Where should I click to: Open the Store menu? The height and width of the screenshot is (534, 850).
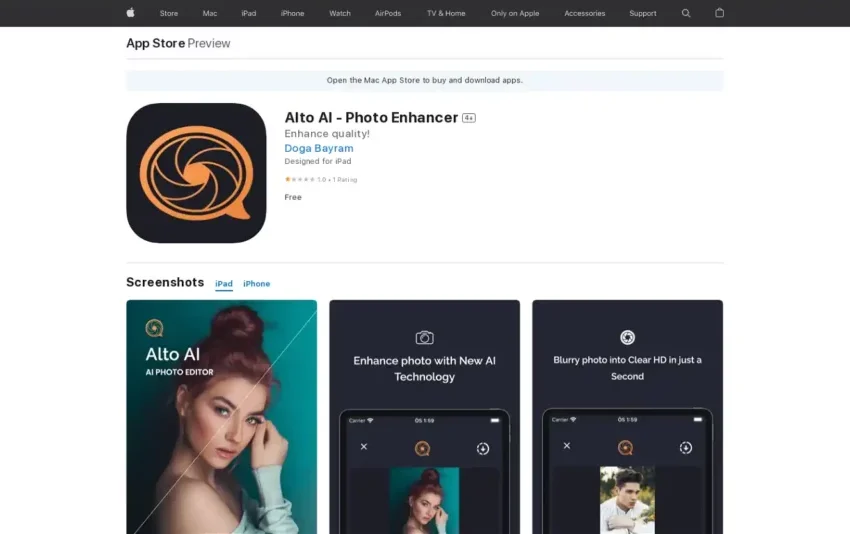169,13
